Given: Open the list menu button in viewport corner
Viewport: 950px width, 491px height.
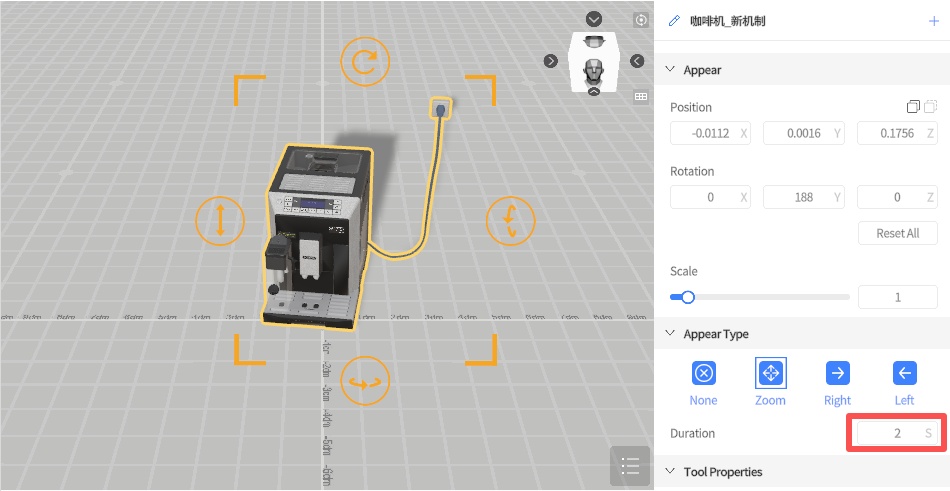Looking at the screenshot, I should 630,466.
